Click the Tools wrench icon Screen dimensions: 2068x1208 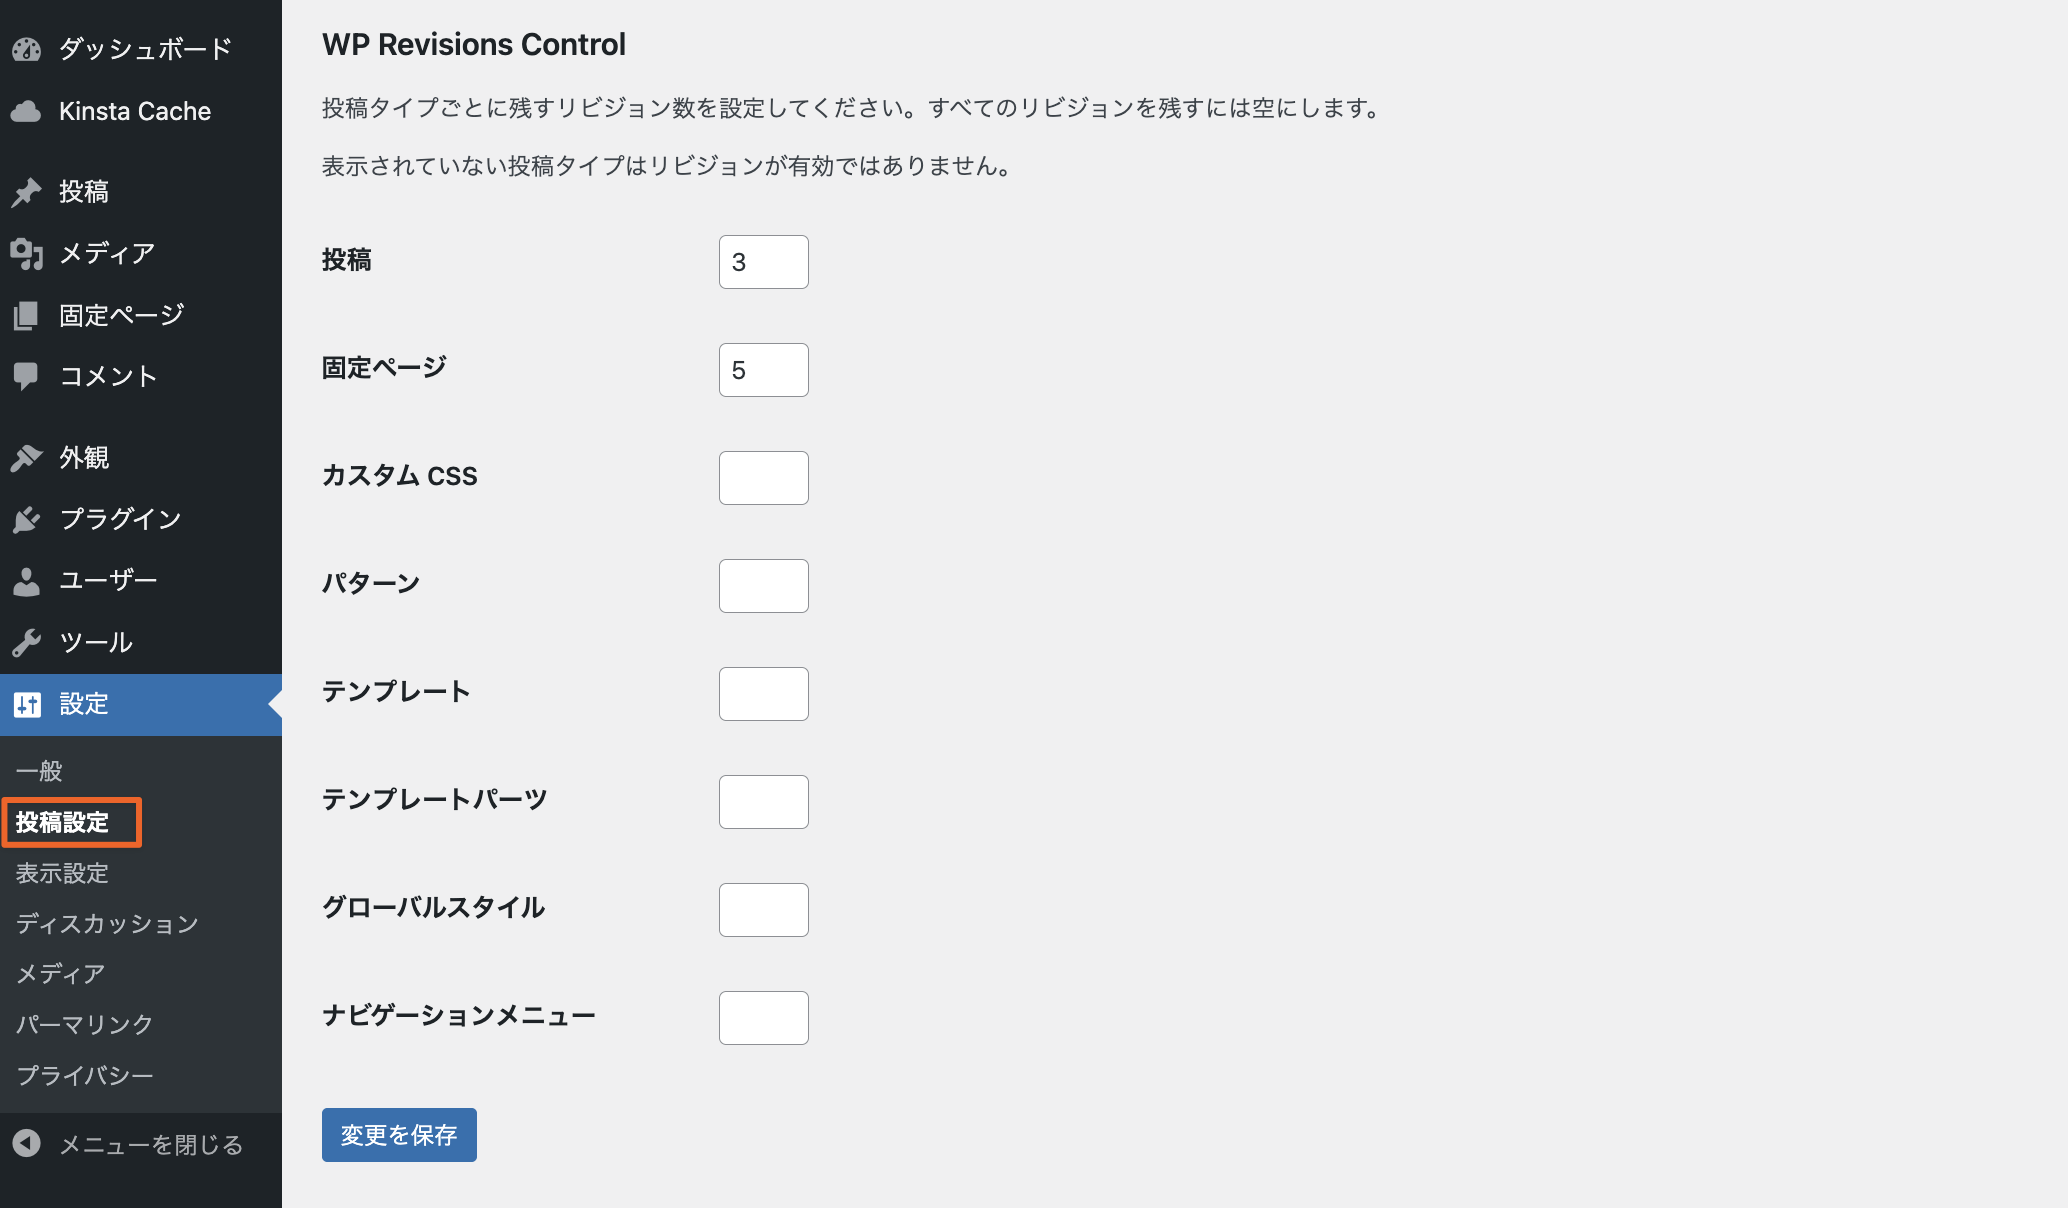[27, 642]
